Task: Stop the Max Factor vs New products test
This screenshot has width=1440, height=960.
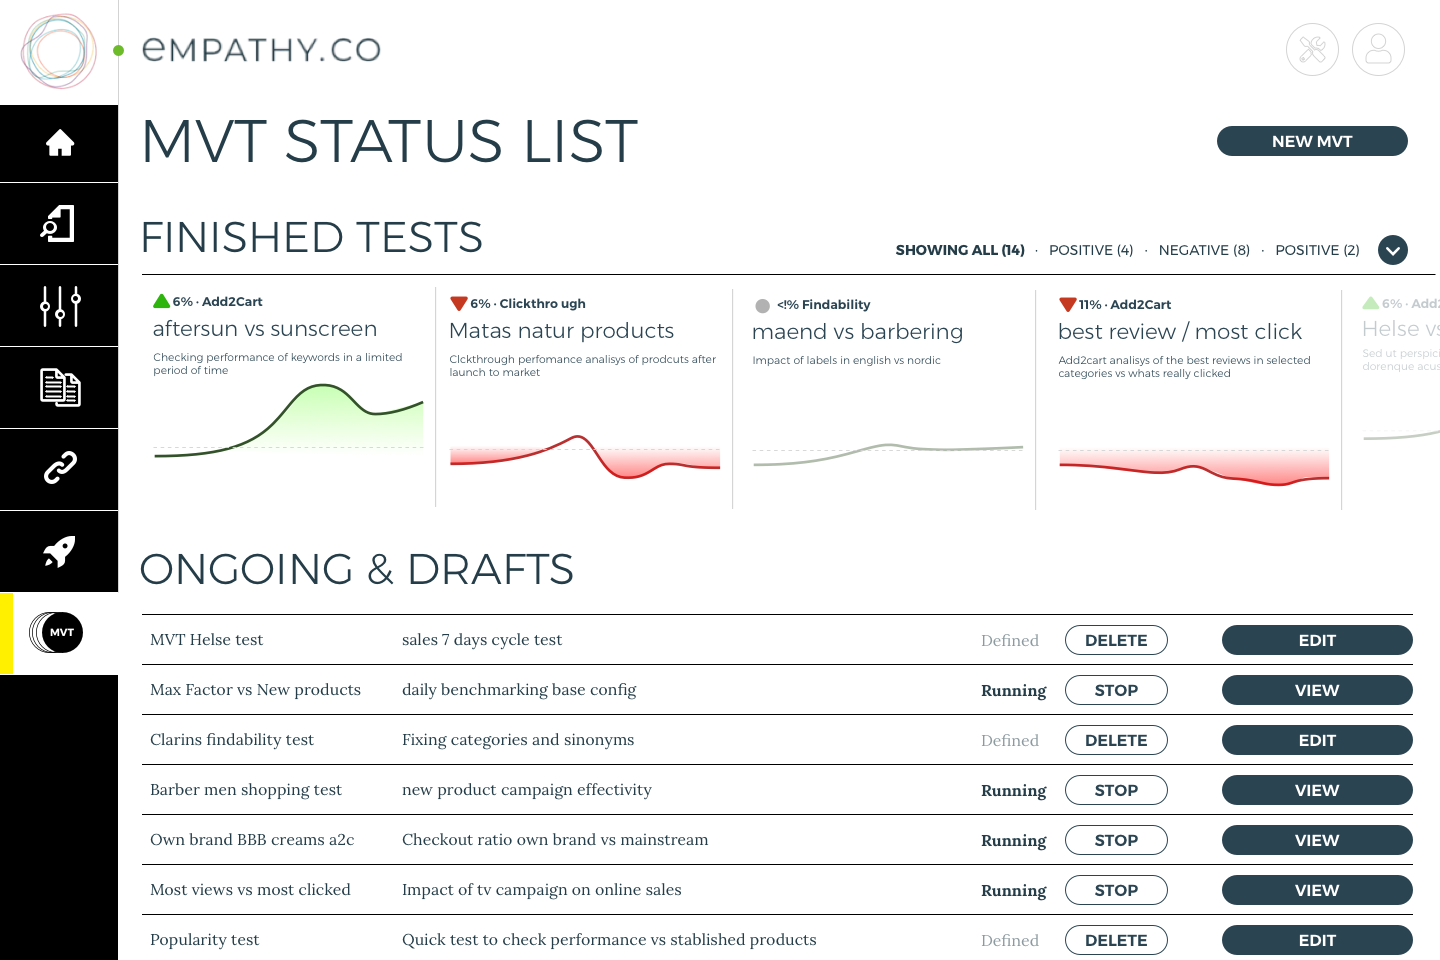Action: point(1116,690)
